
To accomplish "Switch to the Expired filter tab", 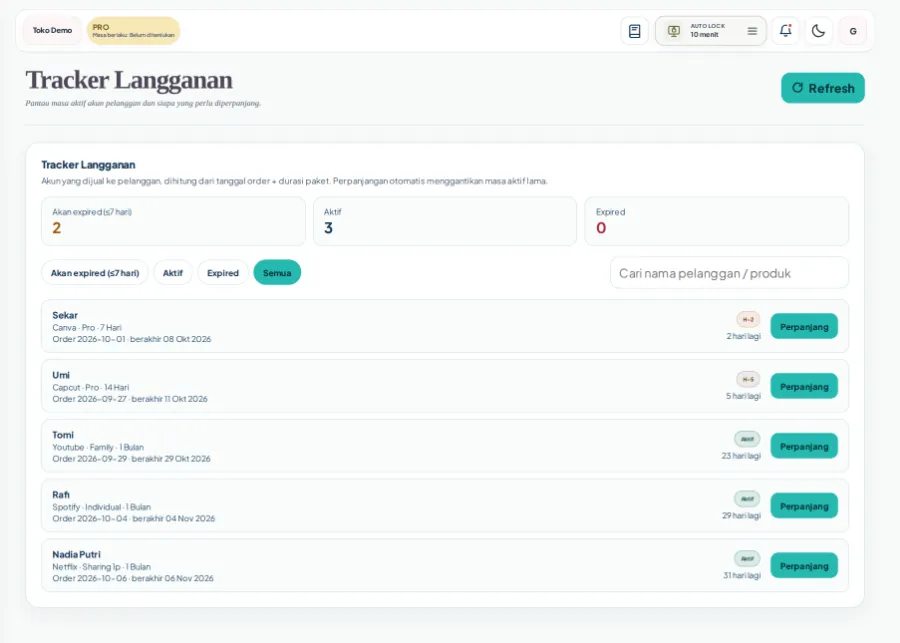I will tap(223, 273).
